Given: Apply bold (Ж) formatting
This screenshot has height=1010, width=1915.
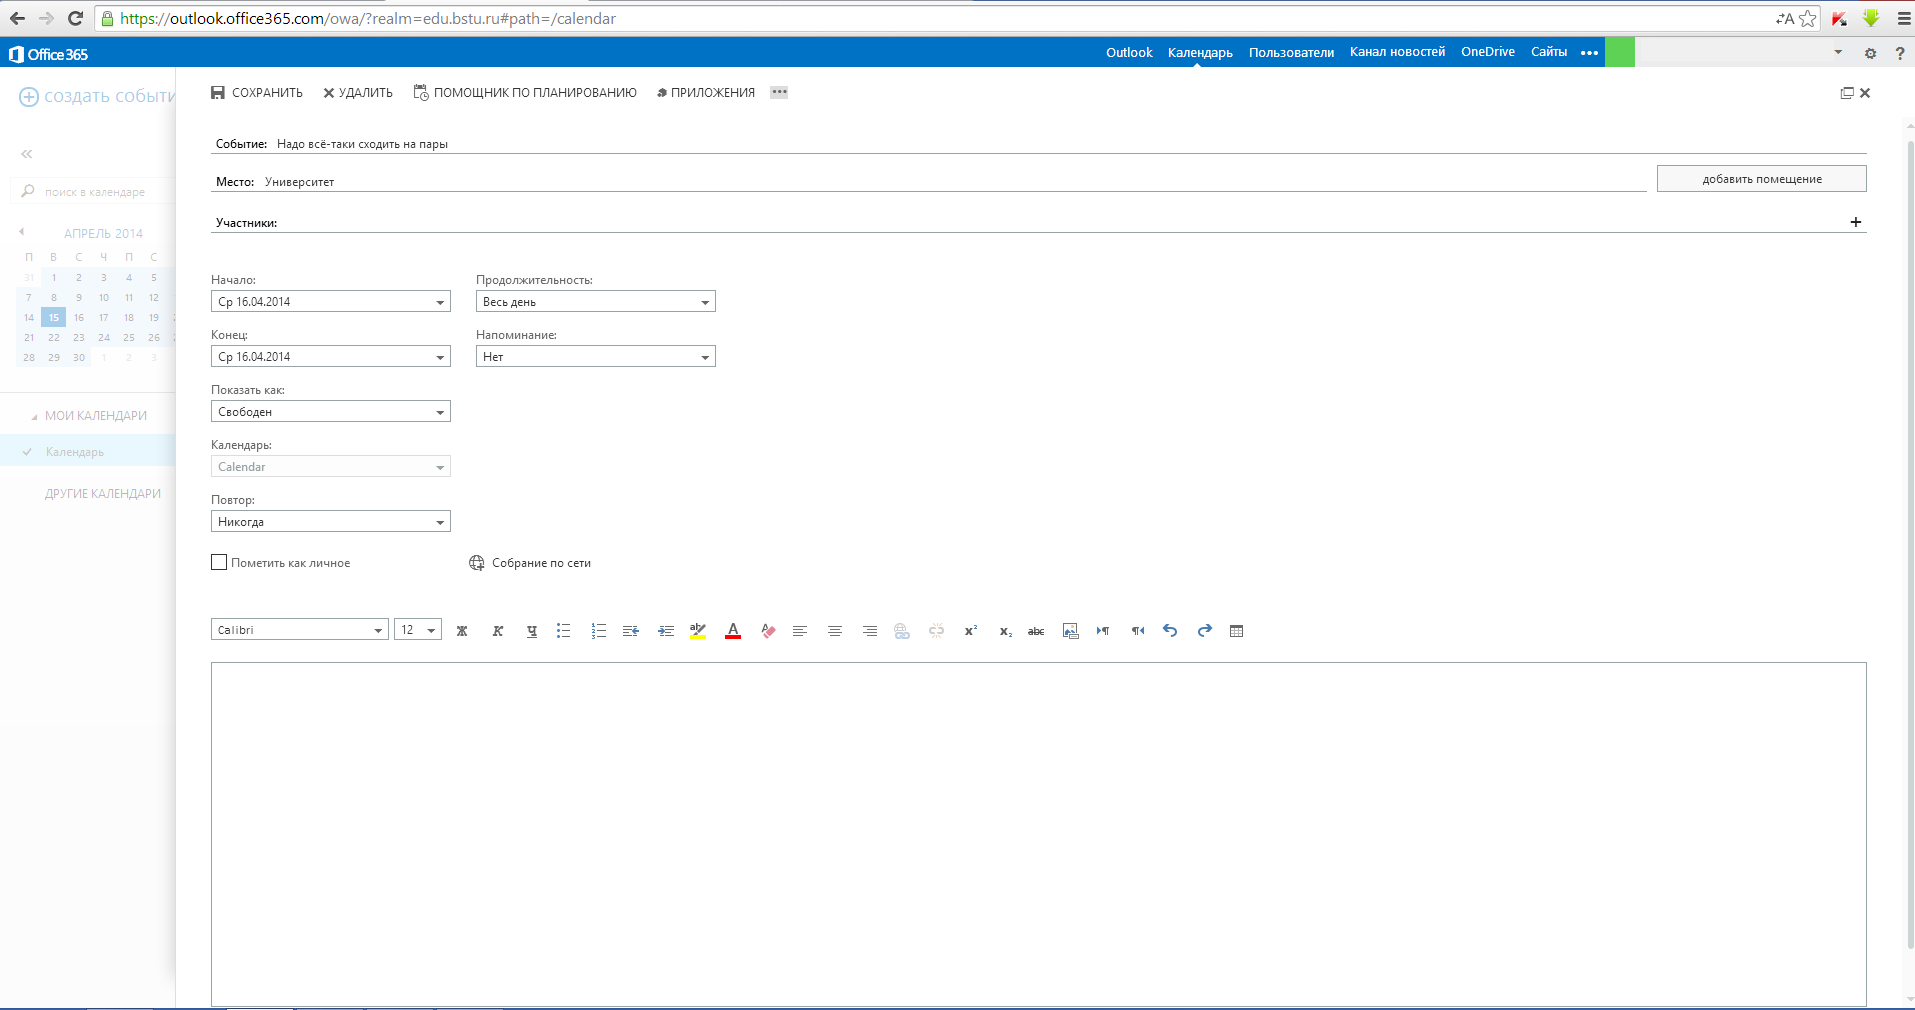Looking at the screenshot, I should [x=462, y=631].
